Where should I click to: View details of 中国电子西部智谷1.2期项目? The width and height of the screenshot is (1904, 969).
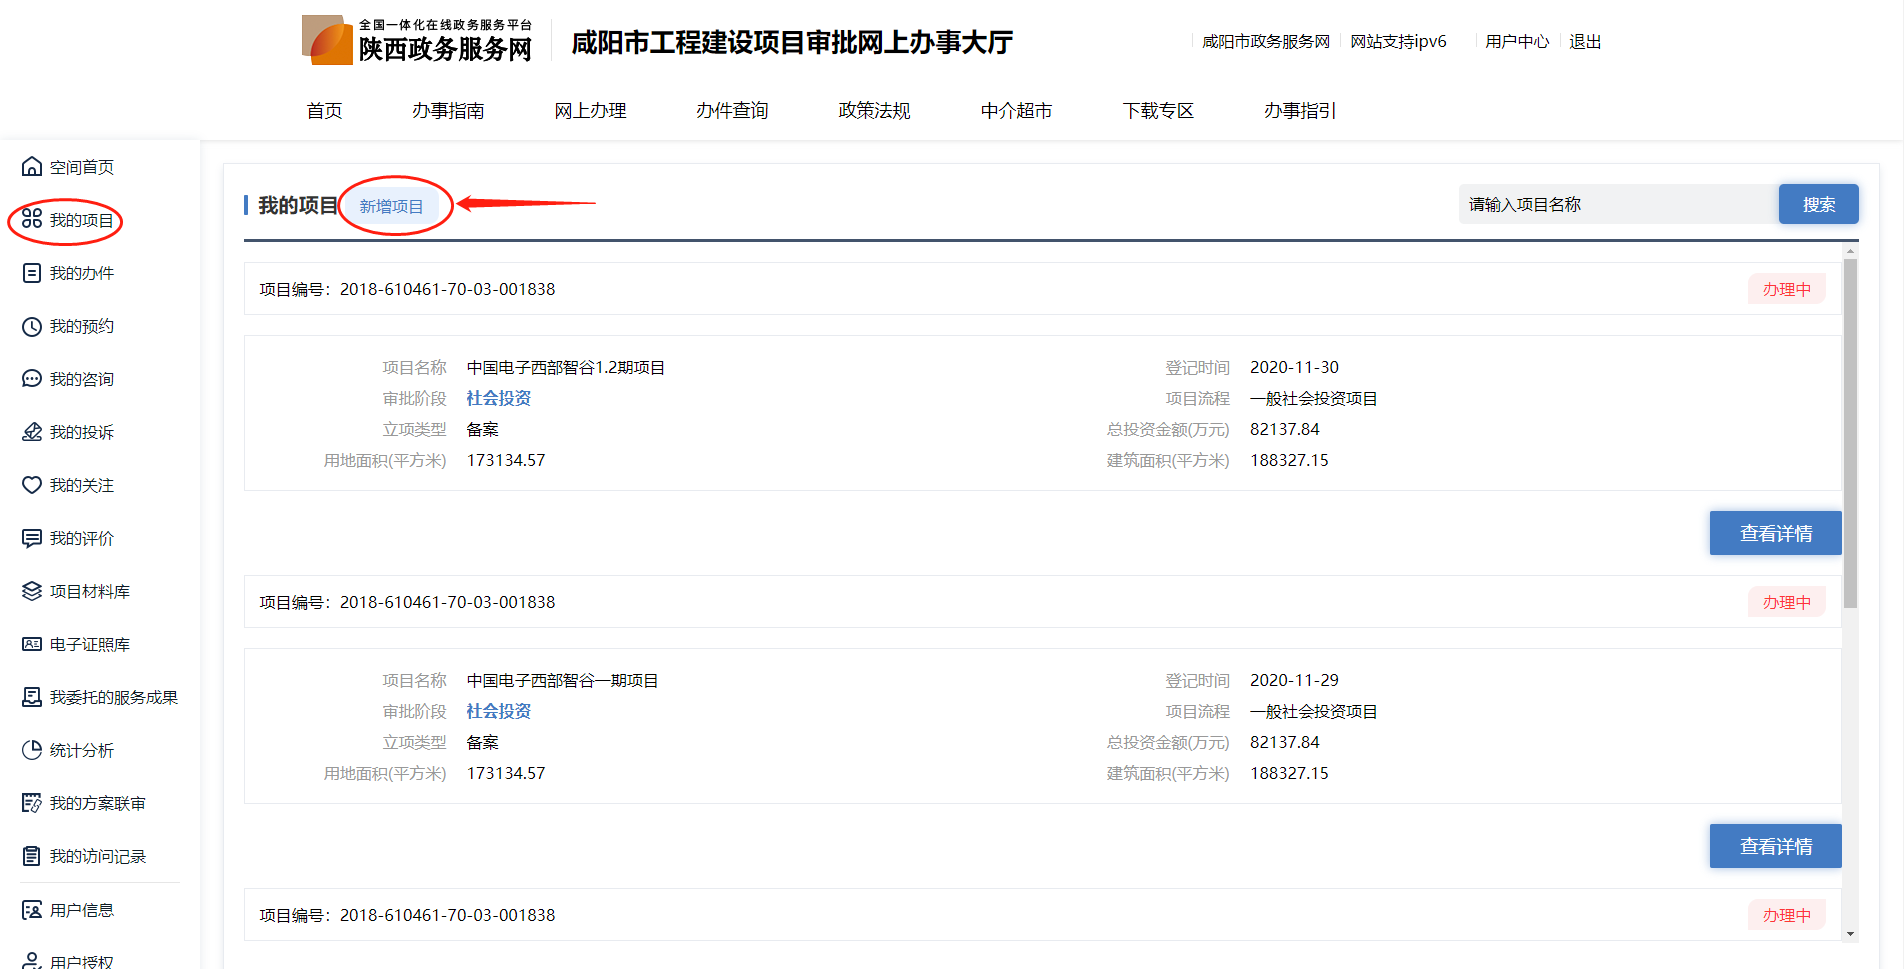[x=1775, y=533]
